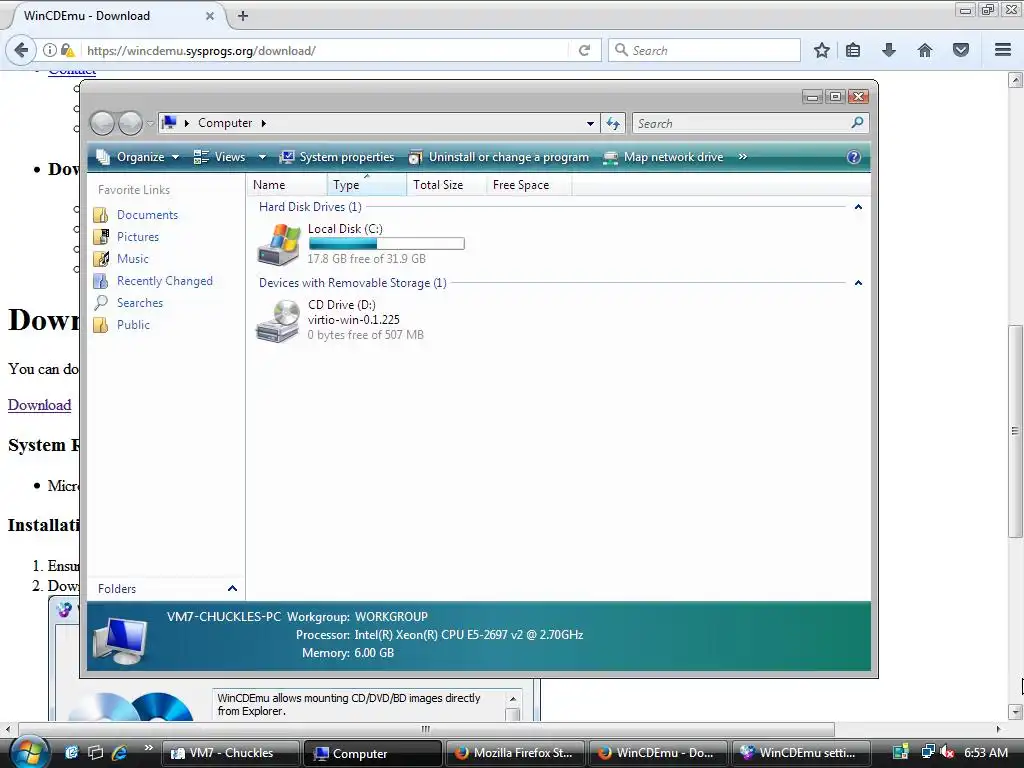The image size is (1024, 768).
Task: Click the Firefox horizontal scrollbar
Action: [x=426, y=729]
